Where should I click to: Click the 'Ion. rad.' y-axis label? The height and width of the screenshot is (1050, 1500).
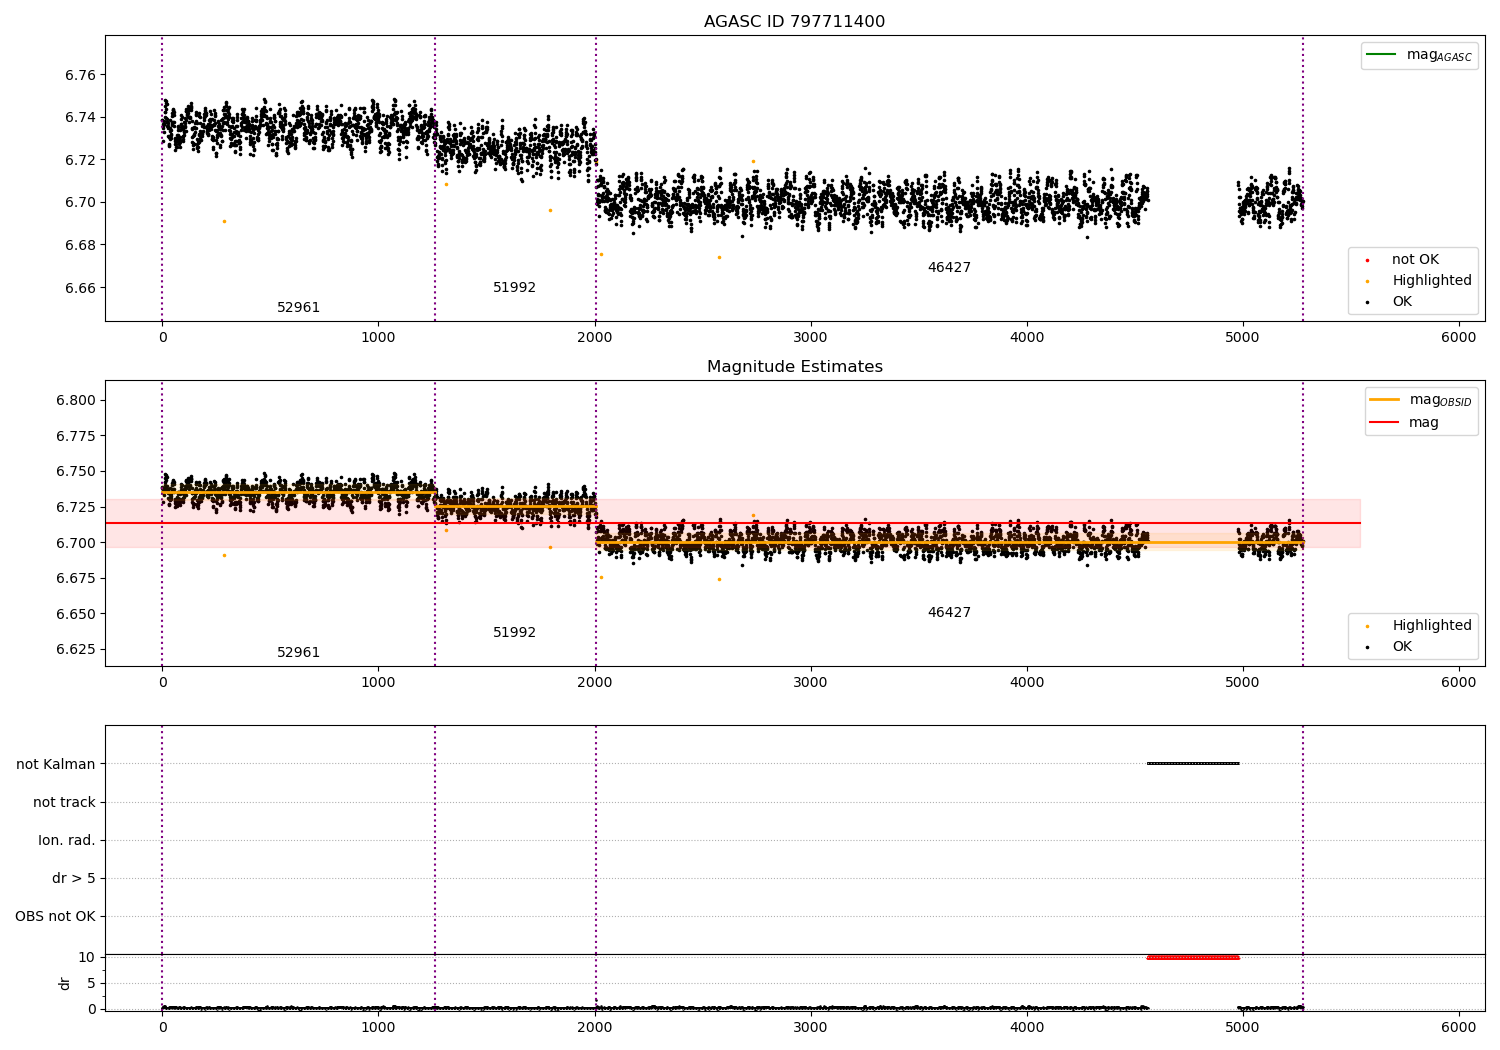click(66, 840)
